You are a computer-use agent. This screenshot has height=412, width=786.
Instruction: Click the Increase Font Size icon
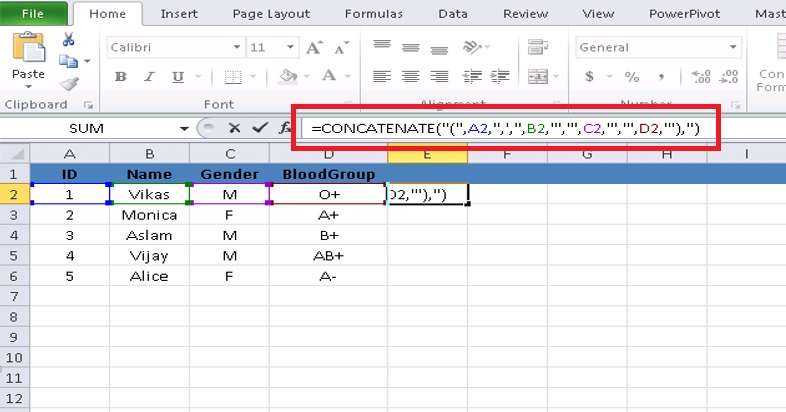[314, 48]
